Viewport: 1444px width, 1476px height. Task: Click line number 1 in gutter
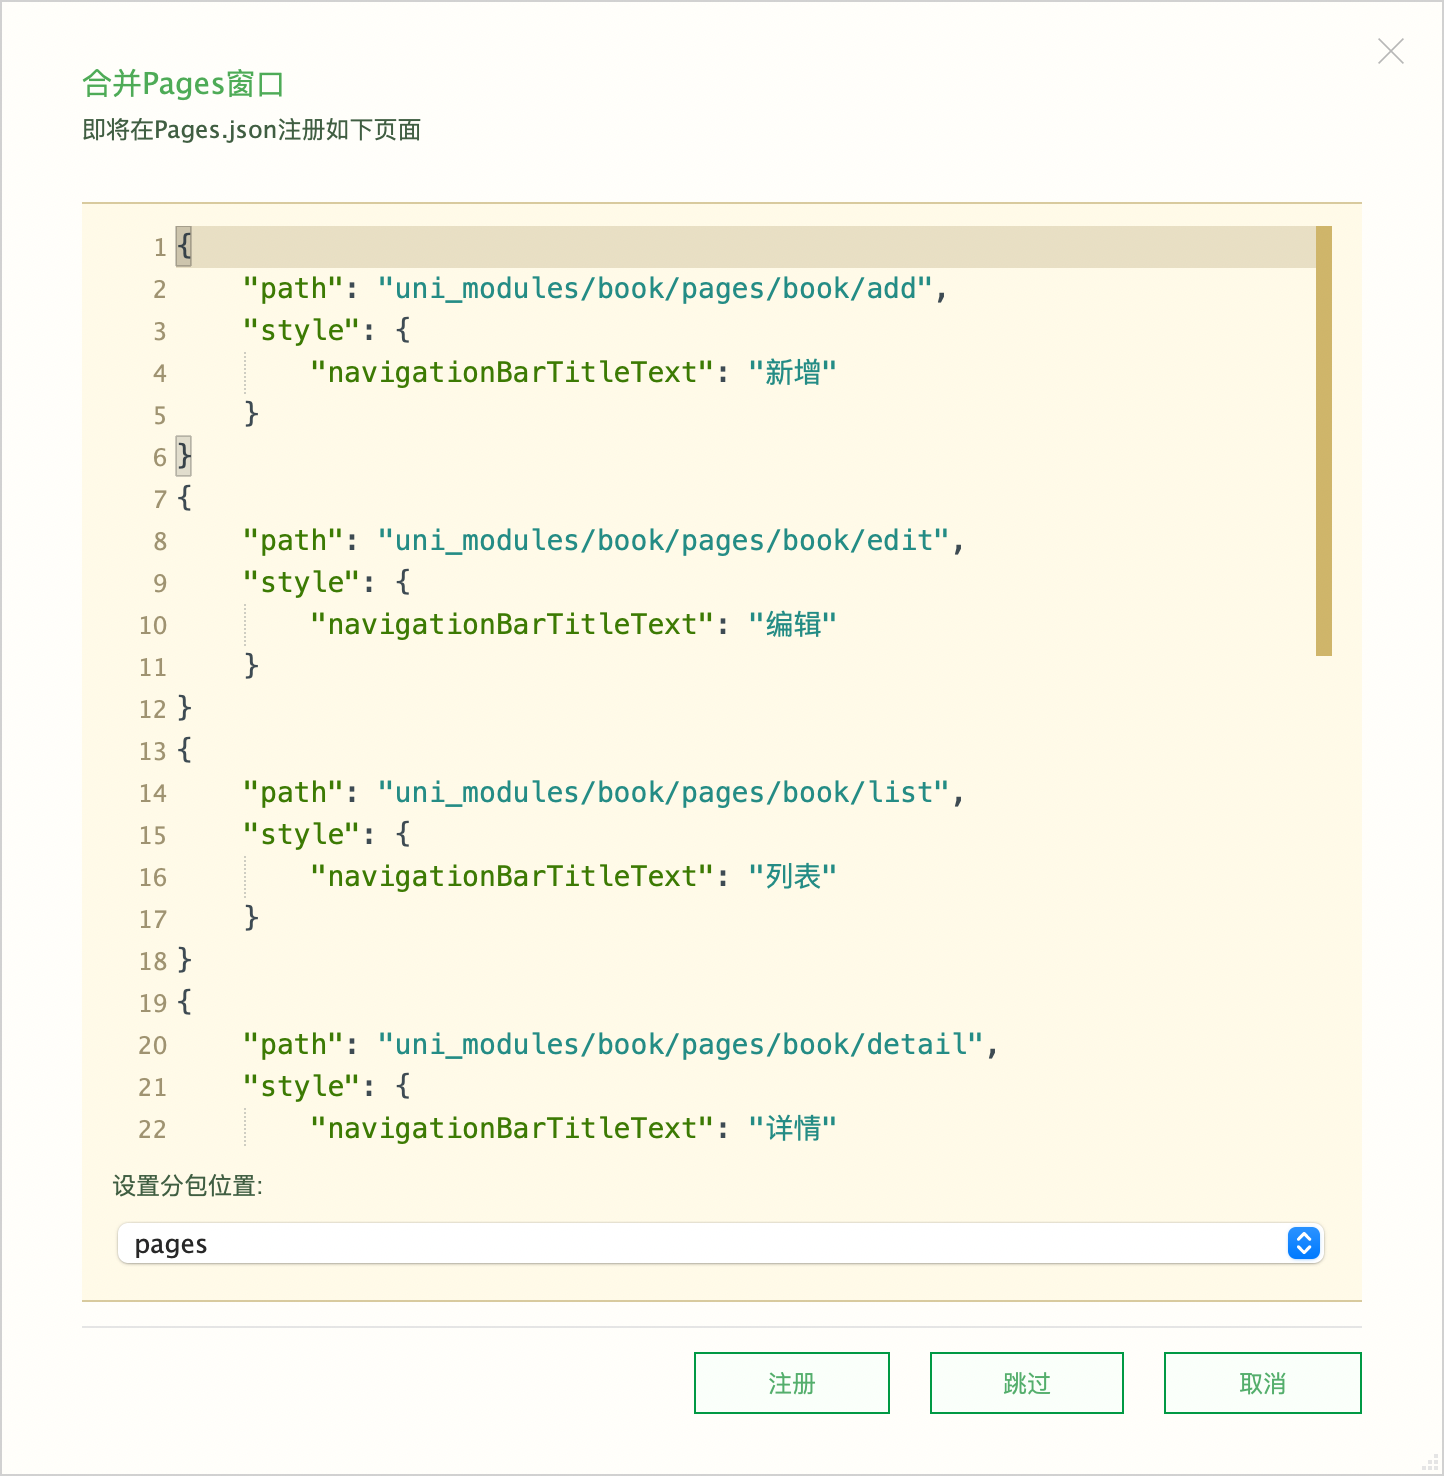[x=160, y=248]
